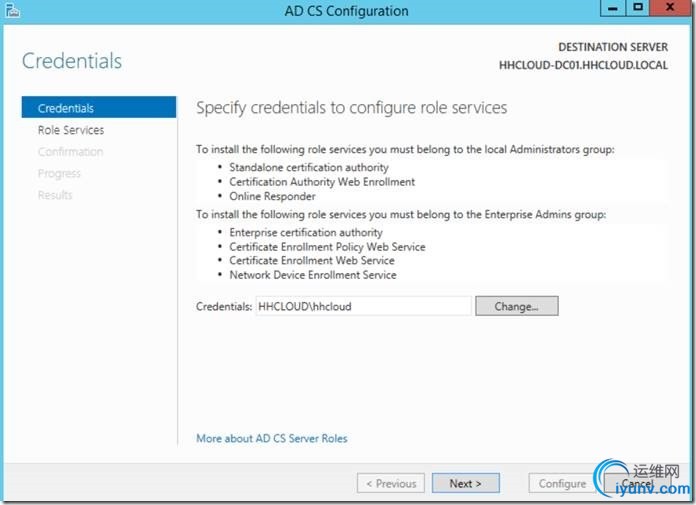The height and width of the screenshot is (505, 696).
Task: Select the Confirmation step in the sidebar
Action: [70, 152]
